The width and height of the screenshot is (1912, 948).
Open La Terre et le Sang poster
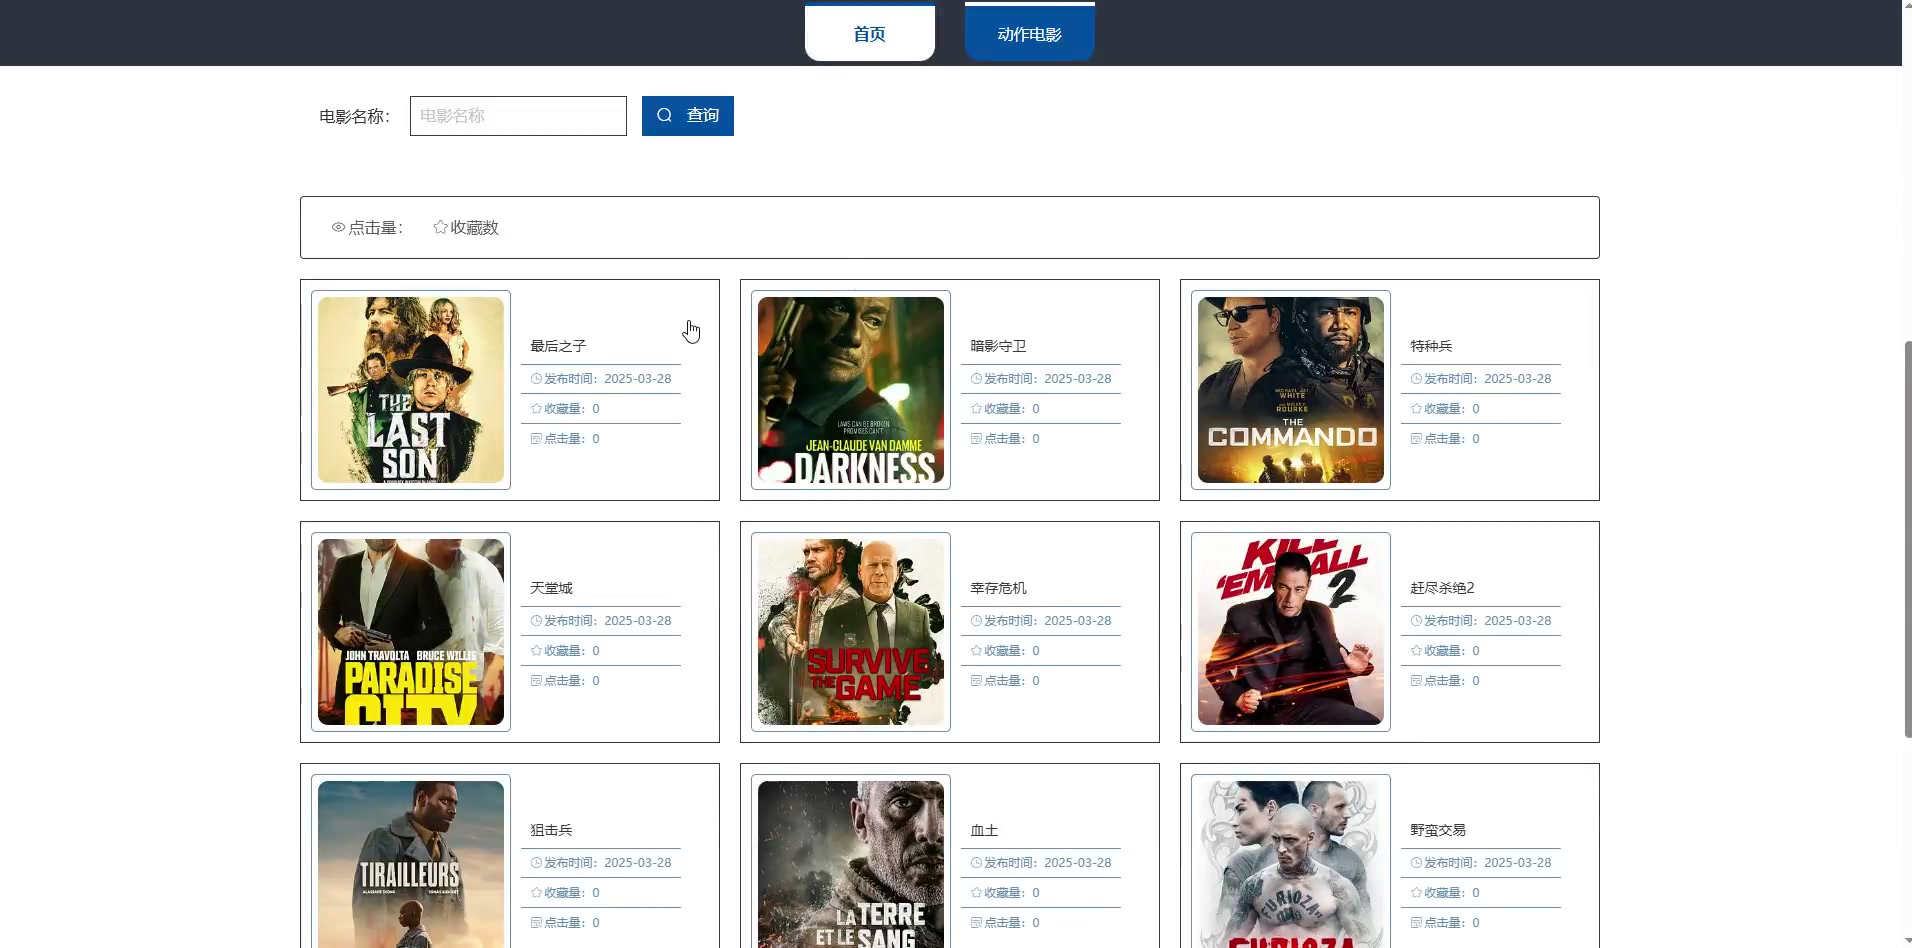tap(851, 864)
